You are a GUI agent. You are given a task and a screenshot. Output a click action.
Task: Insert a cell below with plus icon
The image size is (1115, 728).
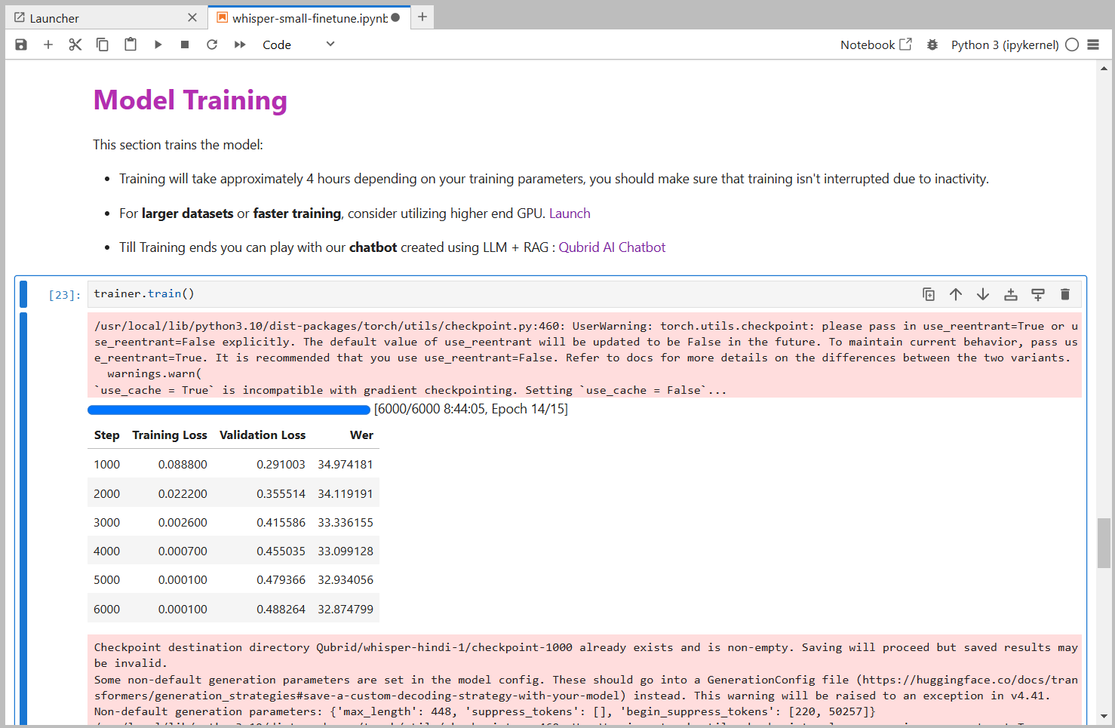point(48,45)
